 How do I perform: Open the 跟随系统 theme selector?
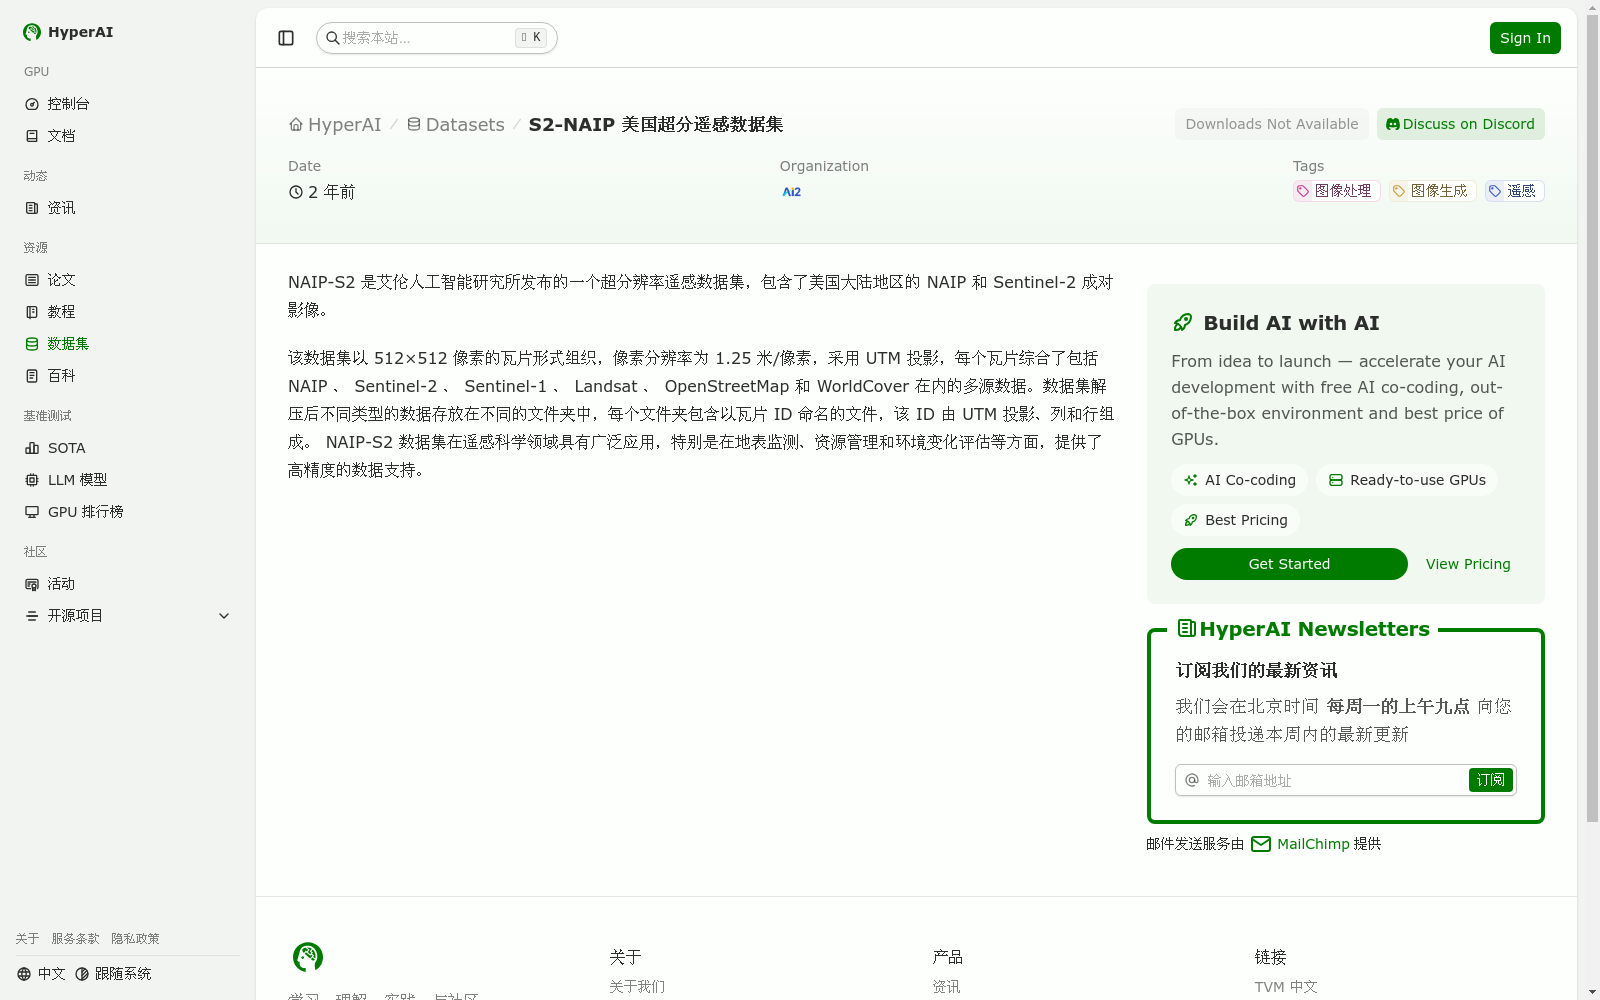click(113, 974)
